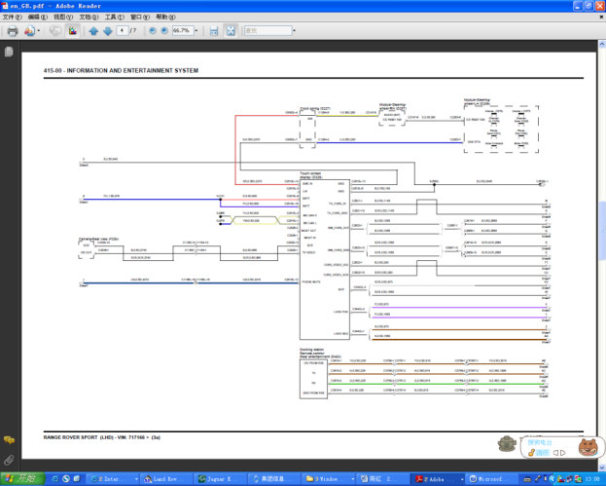Viewport: 606px width, 486px height.
Task: Open the 视图 (View) menu
Action: tap(62, 17)
